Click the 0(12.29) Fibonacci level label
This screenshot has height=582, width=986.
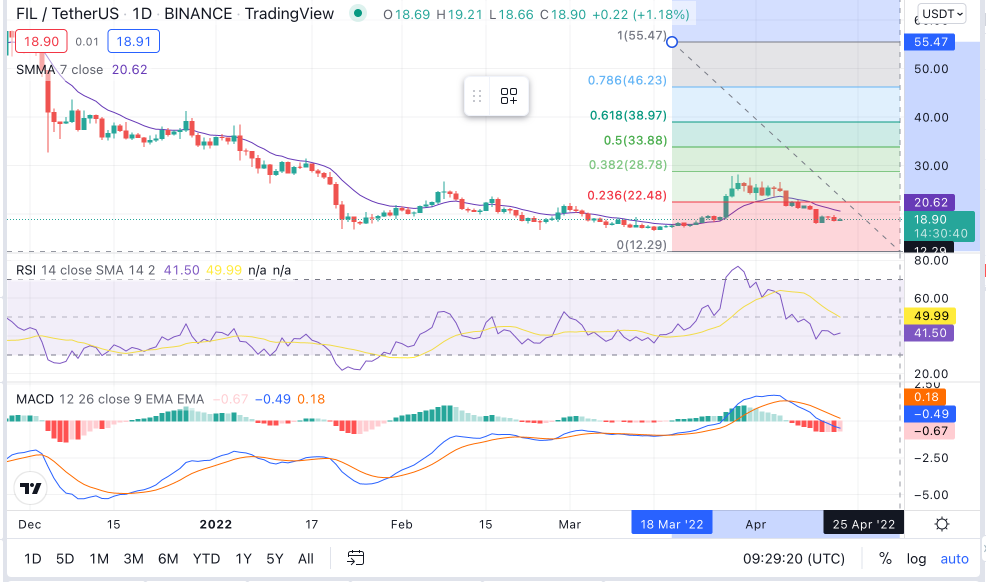pos(641,244)
